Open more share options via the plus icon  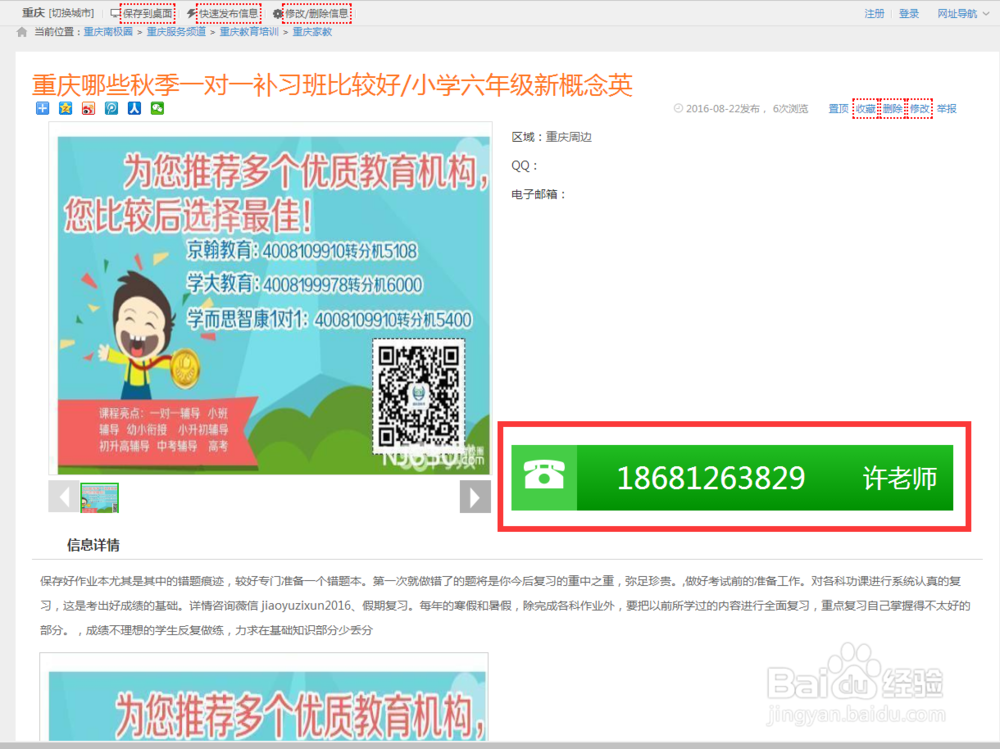tap(41, 107)
